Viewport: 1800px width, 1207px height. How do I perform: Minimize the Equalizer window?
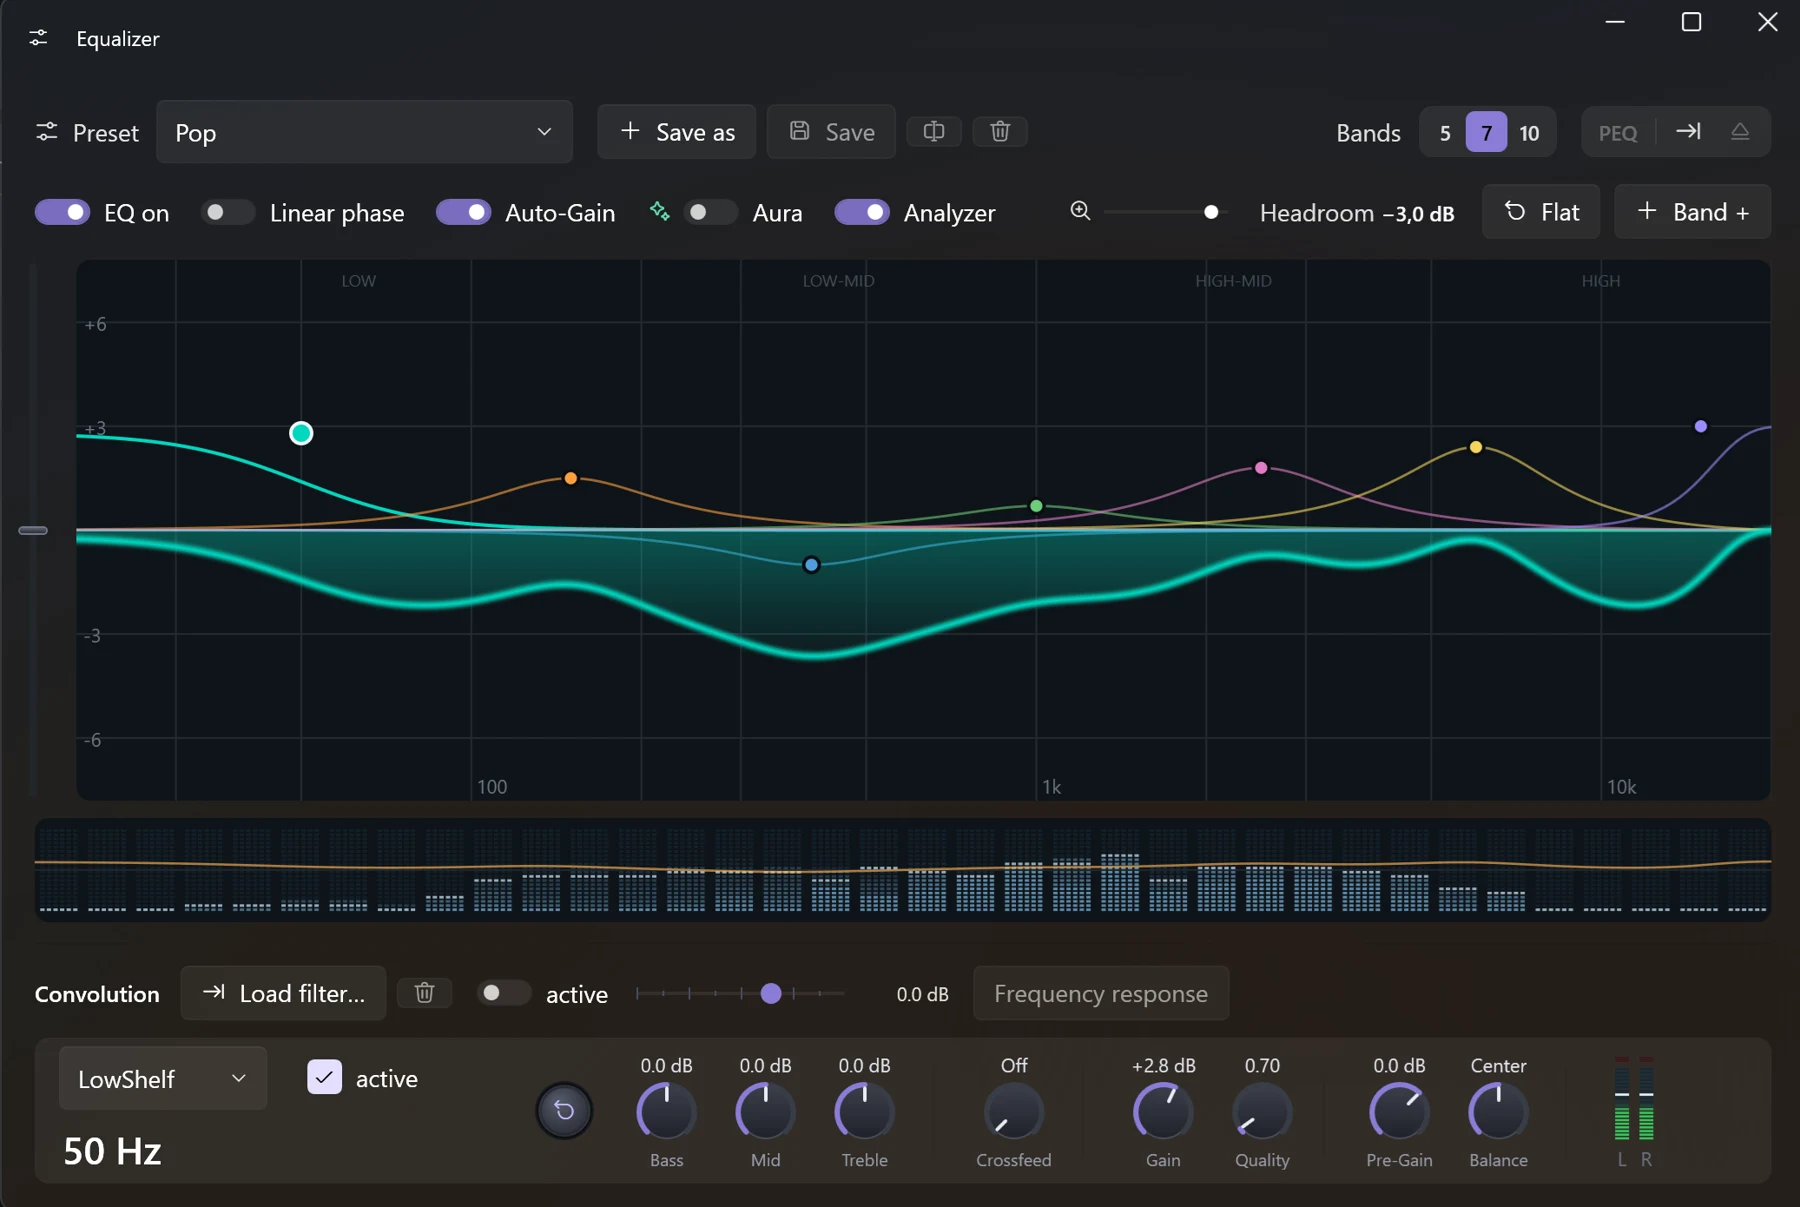point(1615,22)
